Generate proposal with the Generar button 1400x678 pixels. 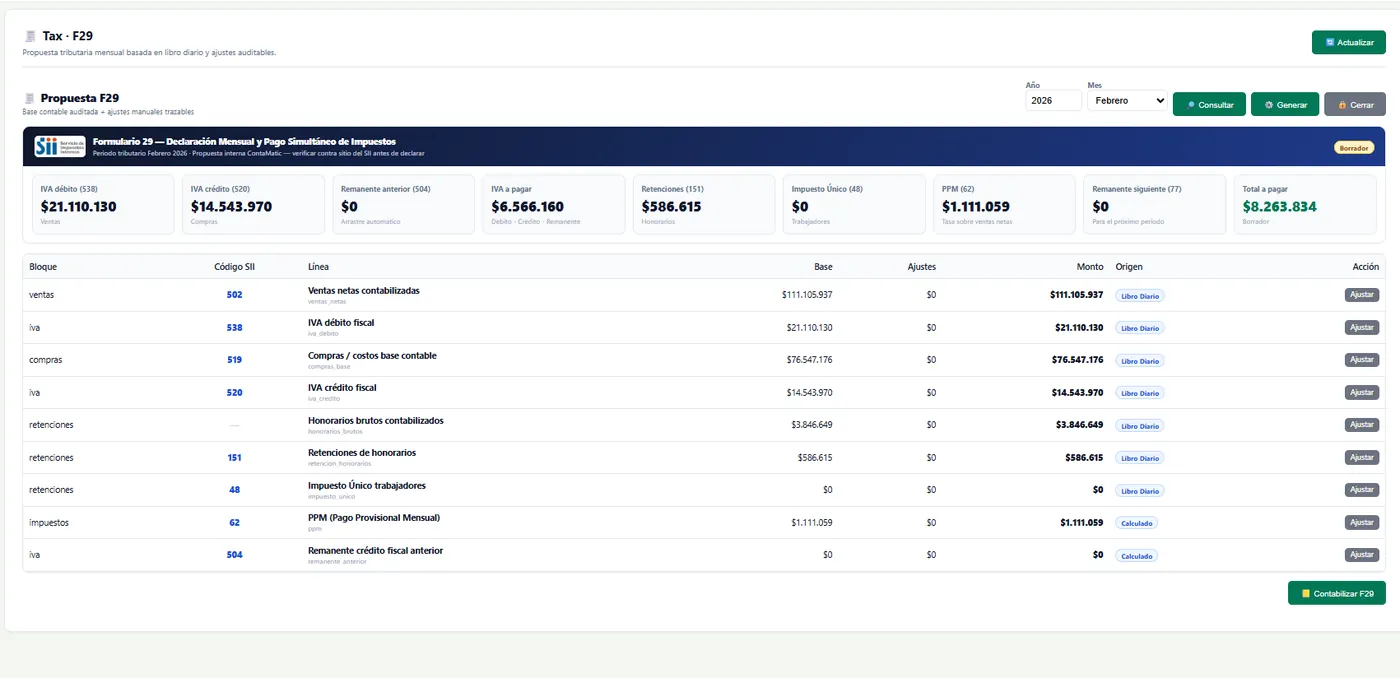point(1285,104)
